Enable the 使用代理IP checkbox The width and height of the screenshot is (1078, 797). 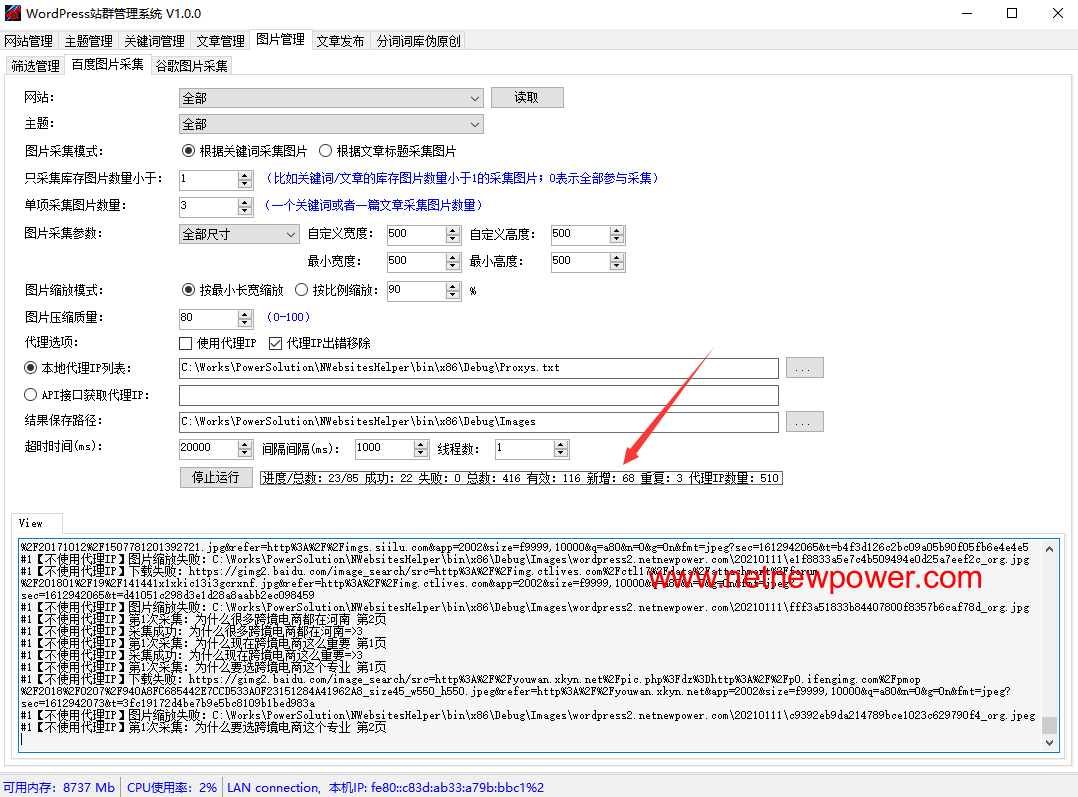coord(217,343)
